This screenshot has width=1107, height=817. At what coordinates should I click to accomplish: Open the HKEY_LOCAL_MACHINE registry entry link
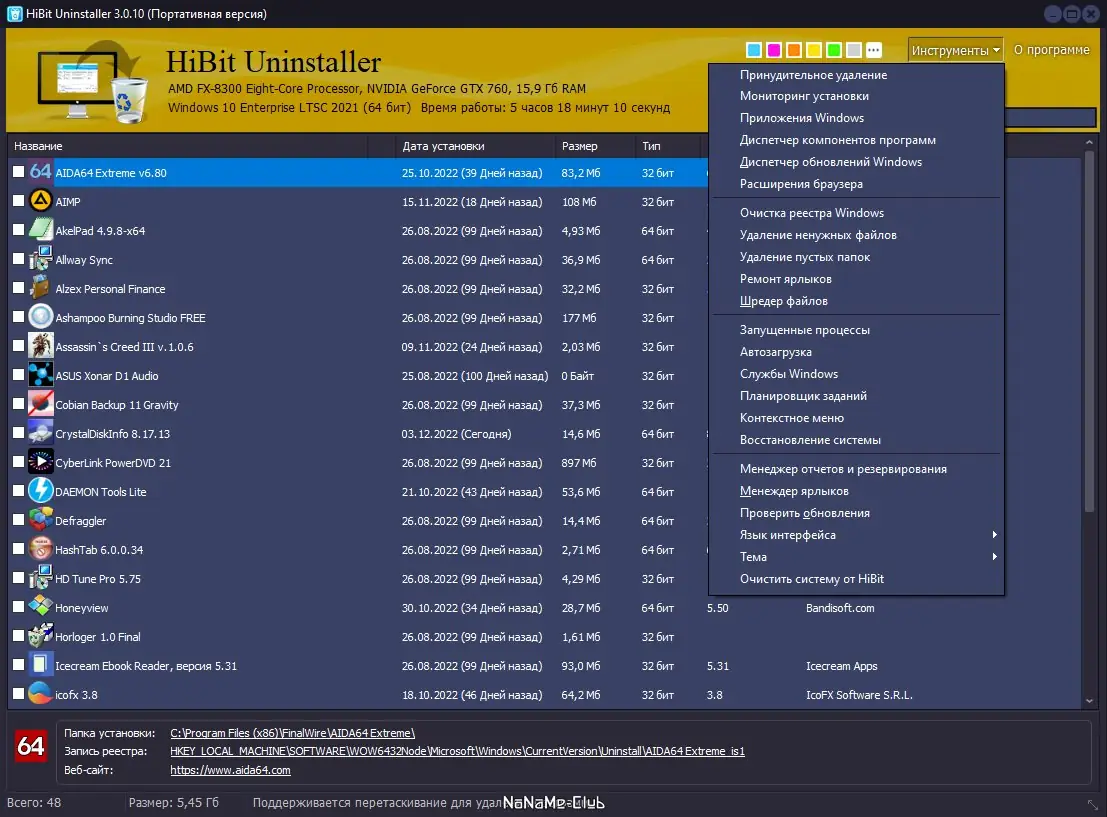click(x=457, y=751)
